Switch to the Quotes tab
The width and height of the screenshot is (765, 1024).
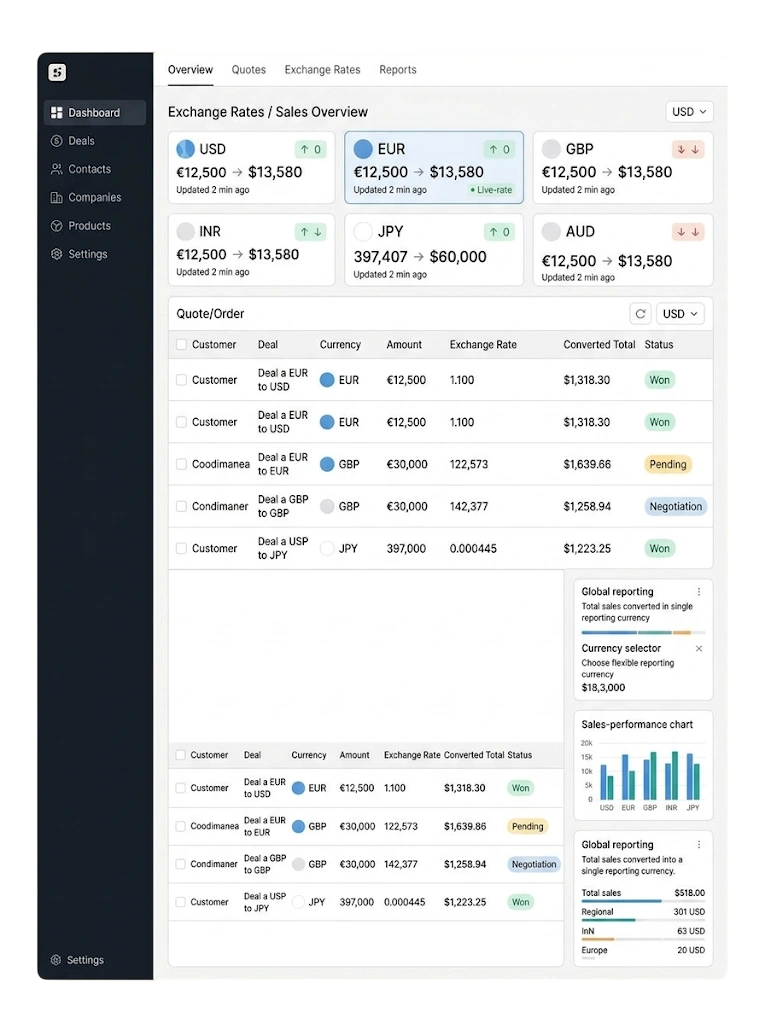249,70
